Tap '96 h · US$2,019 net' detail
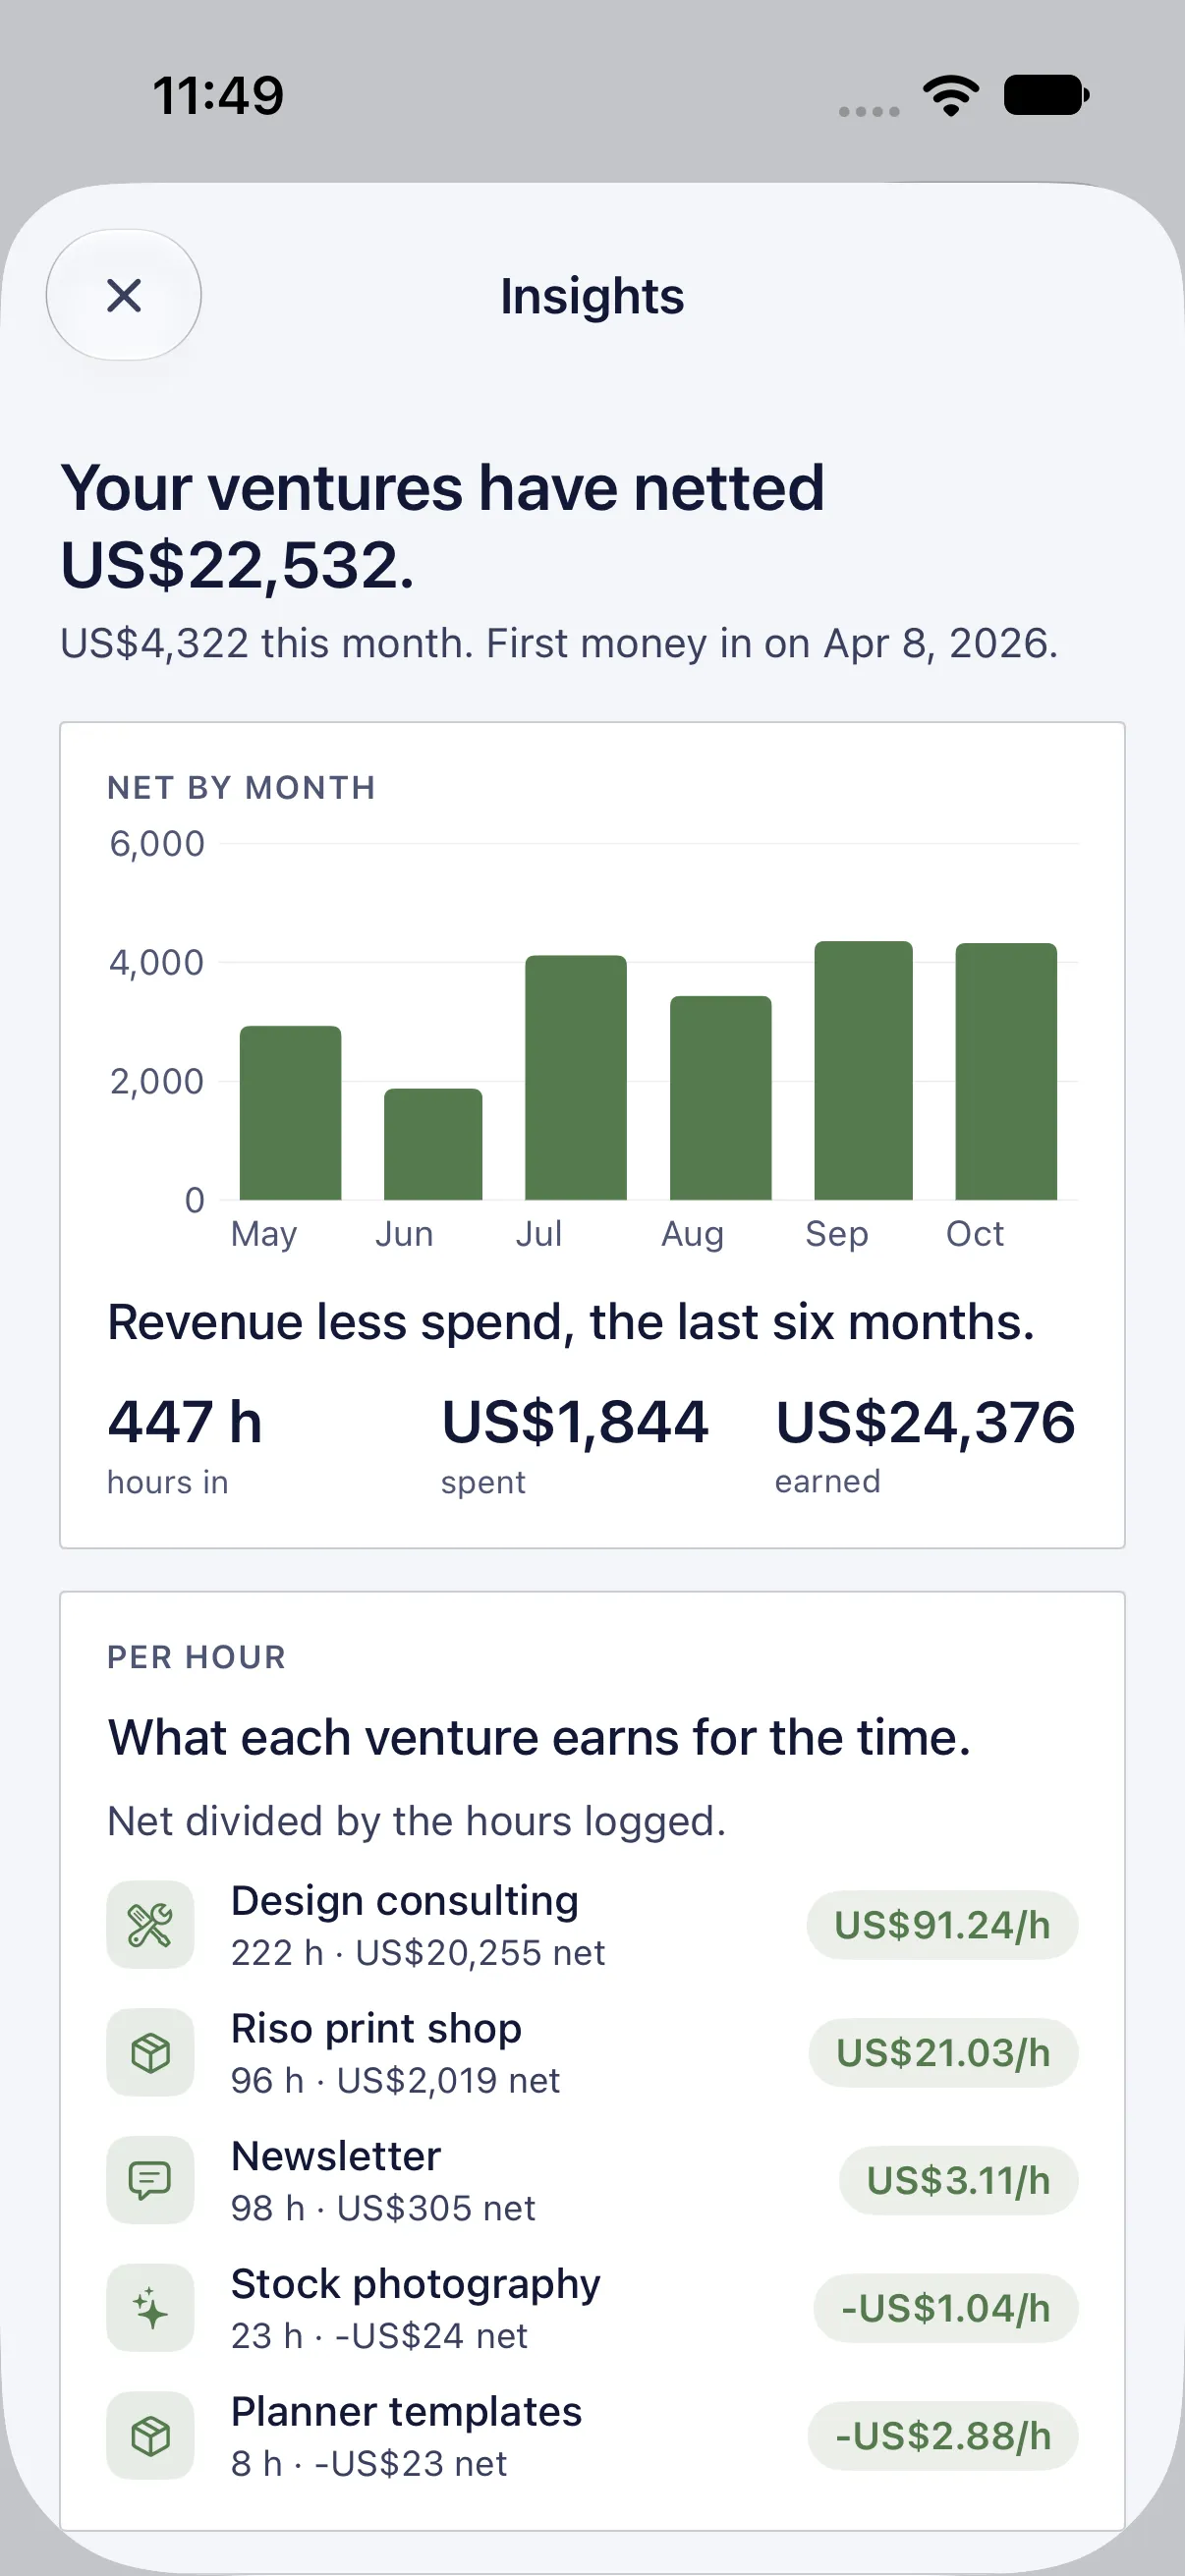1185x2576 pixels. [x=395, y=2080]
